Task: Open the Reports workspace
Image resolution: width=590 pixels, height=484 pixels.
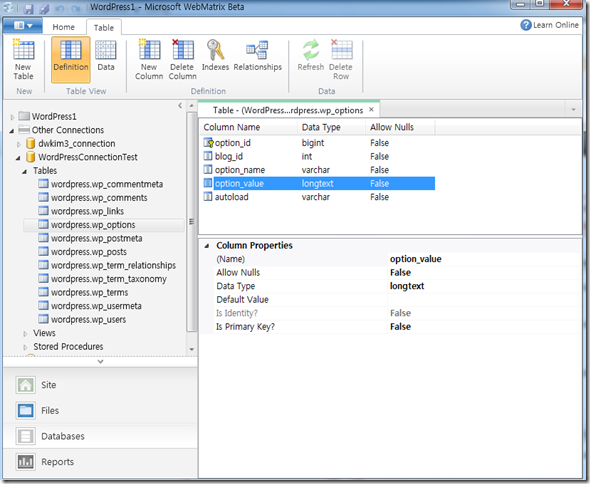Action: [x=100, y=462]
